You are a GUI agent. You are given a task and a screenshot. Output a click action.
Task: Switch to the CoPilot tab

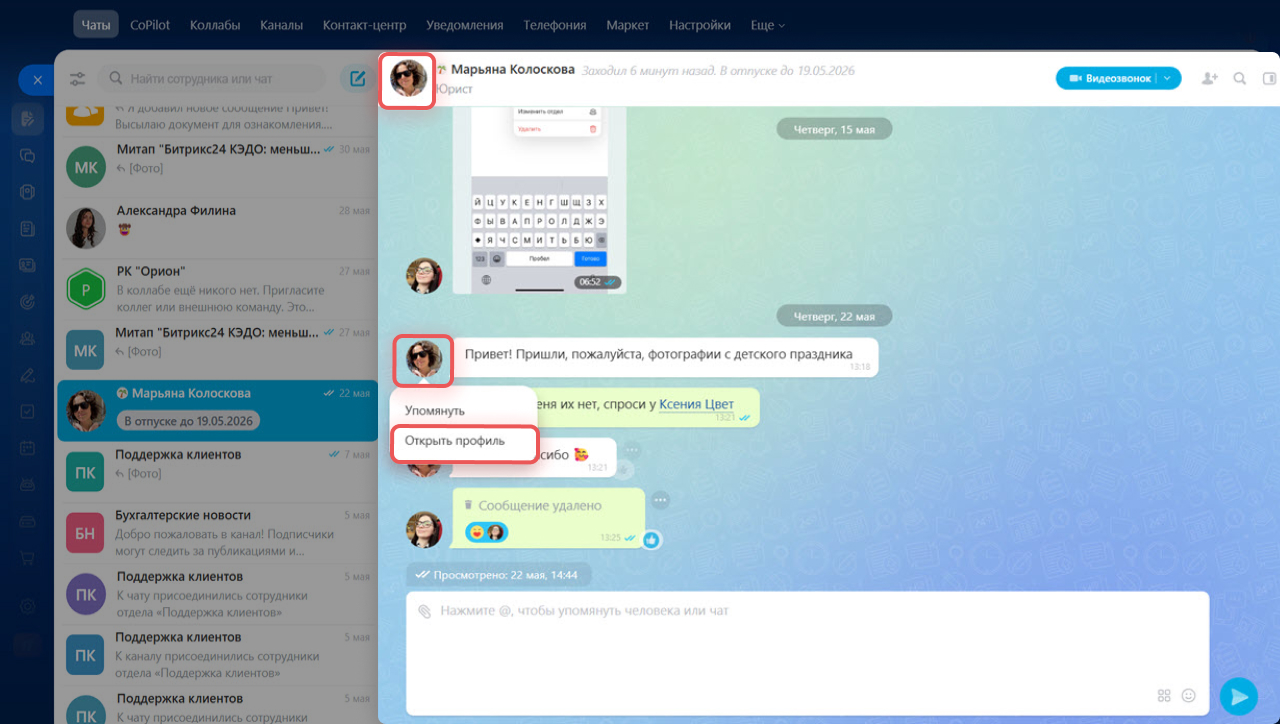coord(150,25)
